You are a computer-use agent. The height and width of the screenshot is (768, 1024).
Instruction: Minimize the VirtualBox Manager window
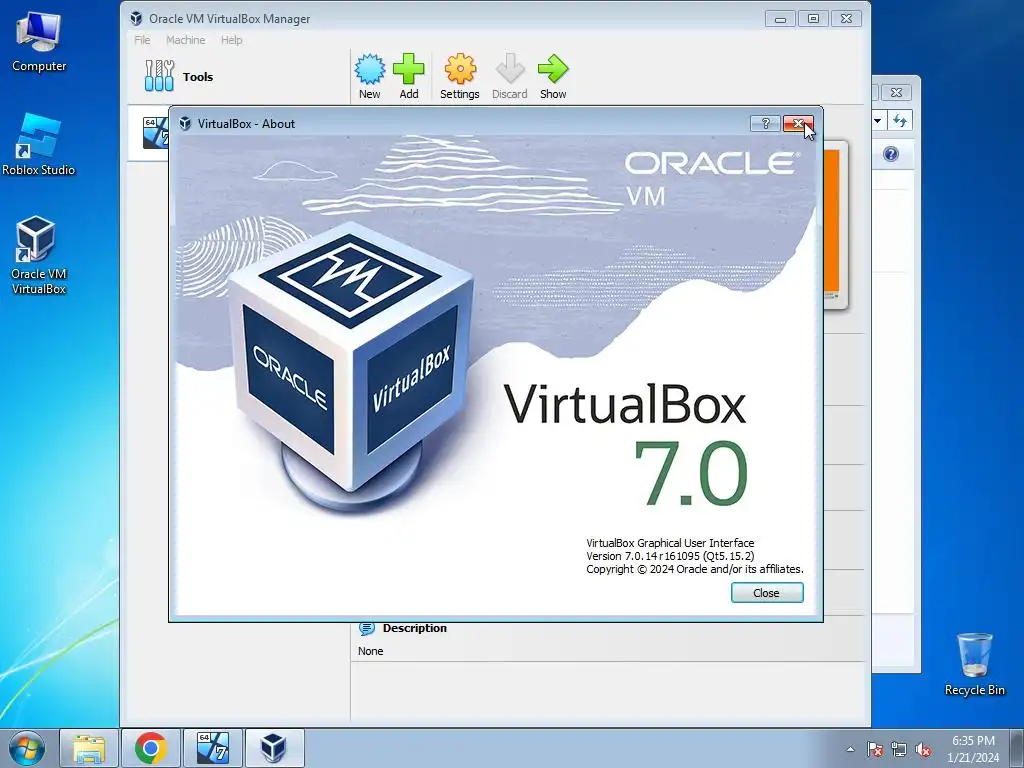point(780,19)
